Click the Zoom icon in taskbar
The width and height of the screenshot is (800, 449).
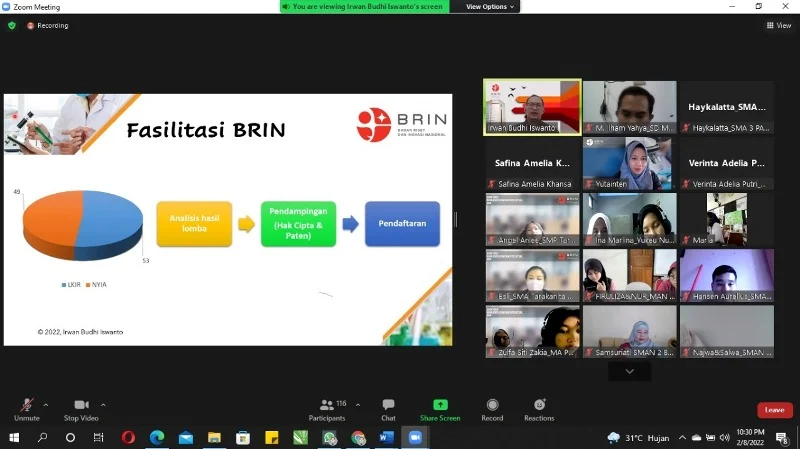[x=415, y=437]
